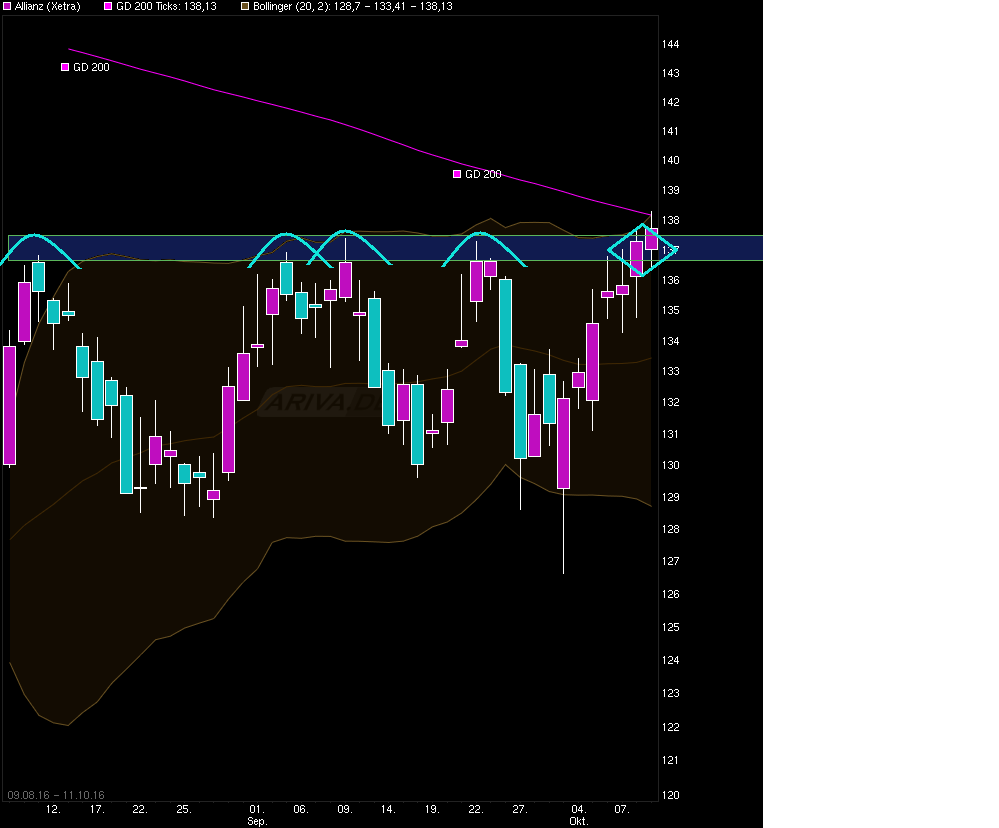Click the 22. date label before 25.
999x828 pixels.
[x=140, y=810]
